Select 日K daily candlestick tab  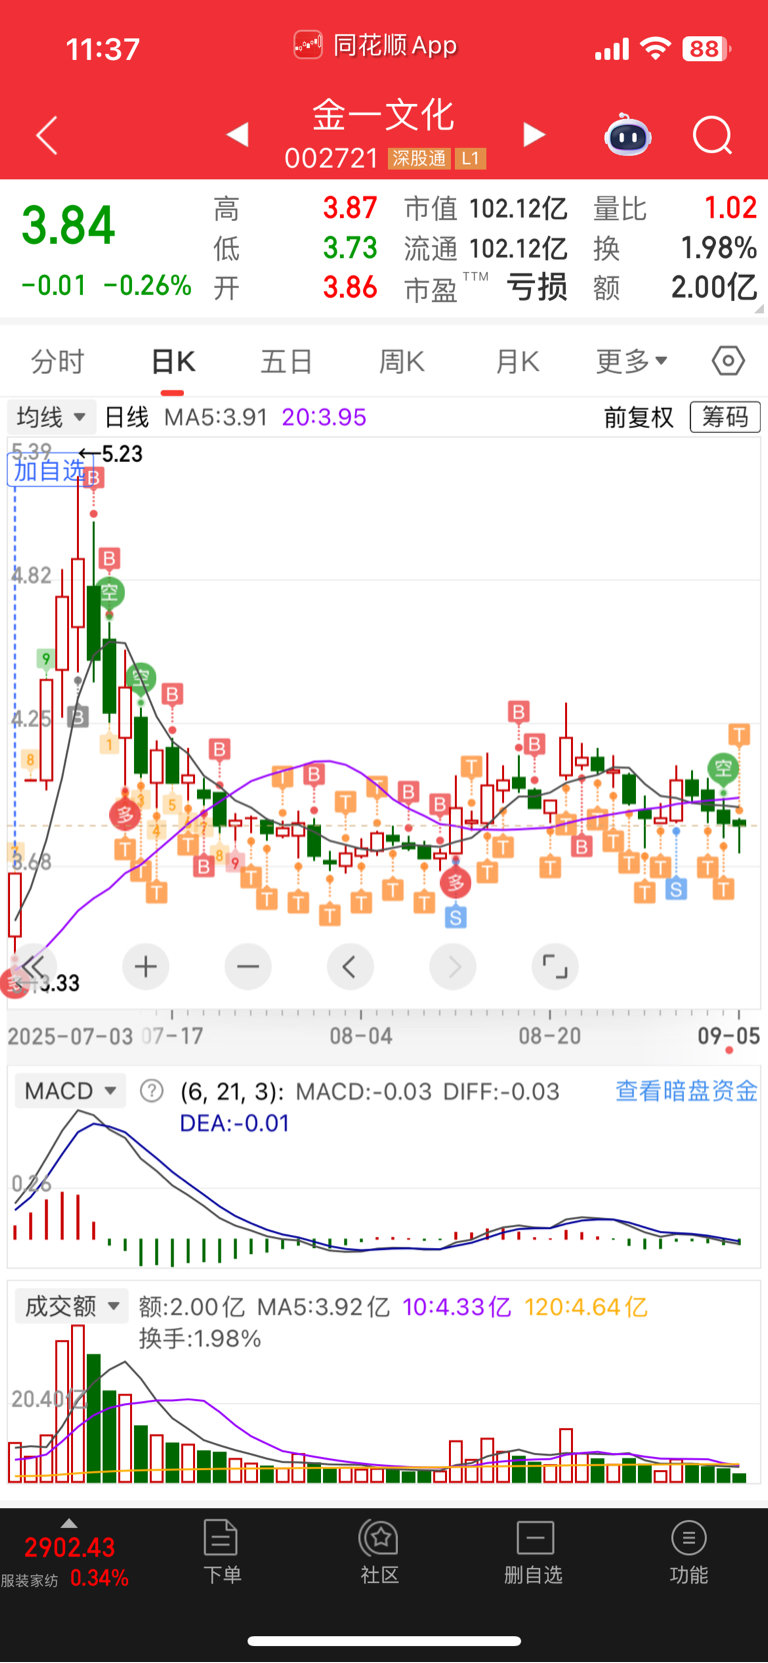[x=173, y=361]
